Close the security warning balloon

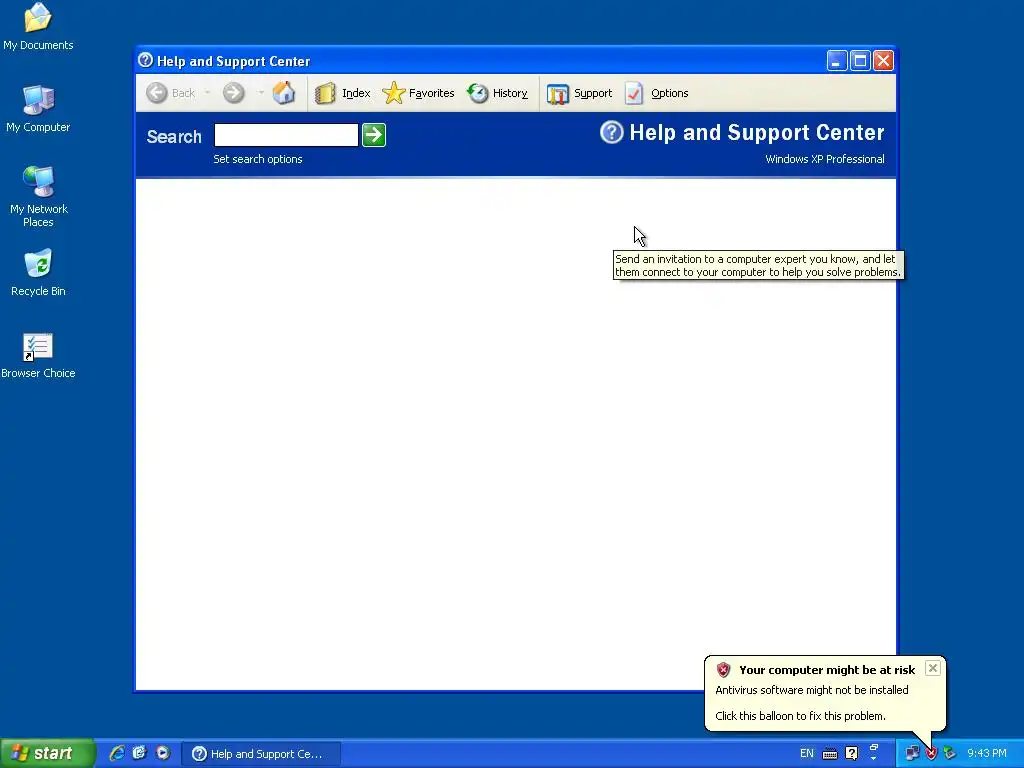933,668
